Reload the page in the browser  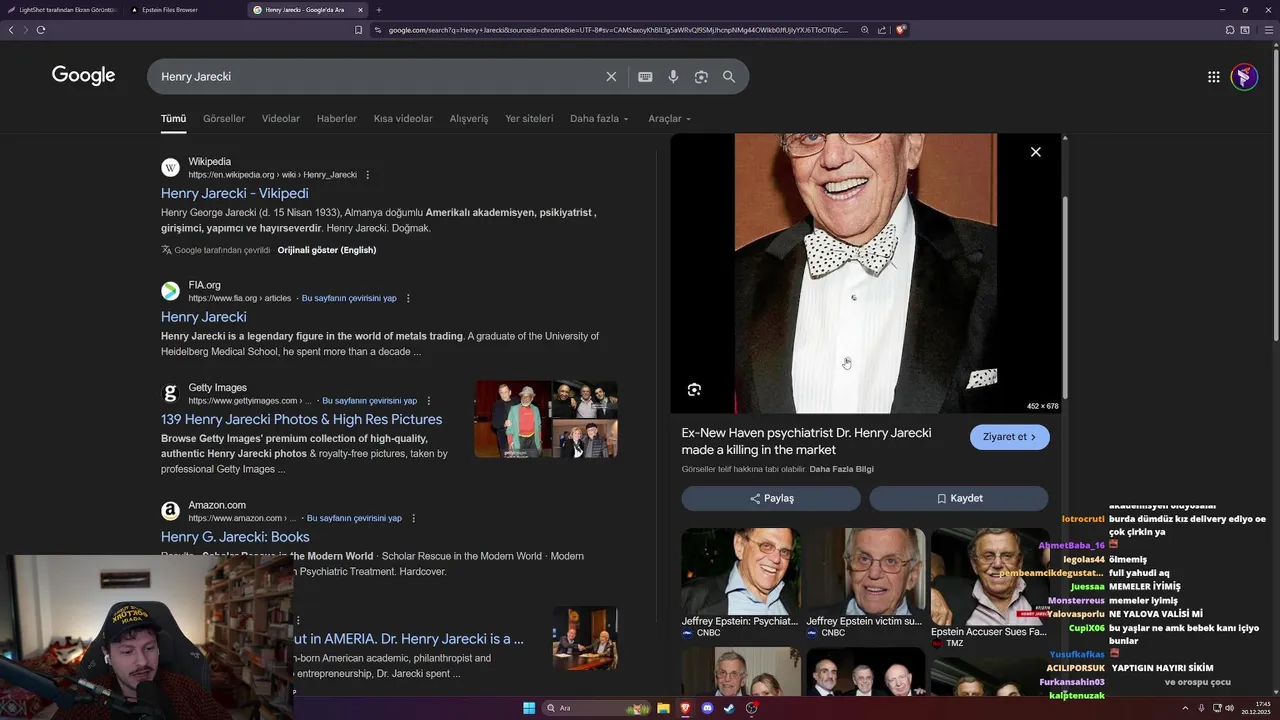tap(41, 30)
